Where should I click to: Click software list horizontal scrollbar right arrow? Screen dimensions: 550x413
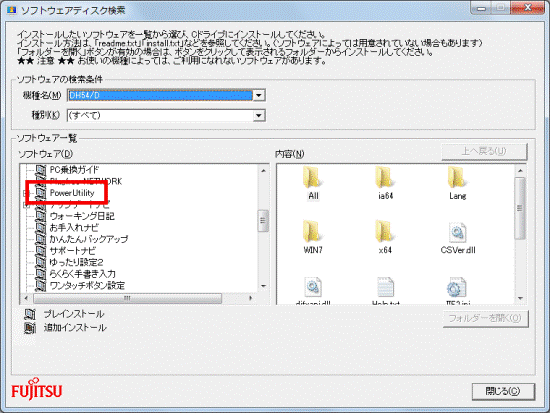click(250, 298)
